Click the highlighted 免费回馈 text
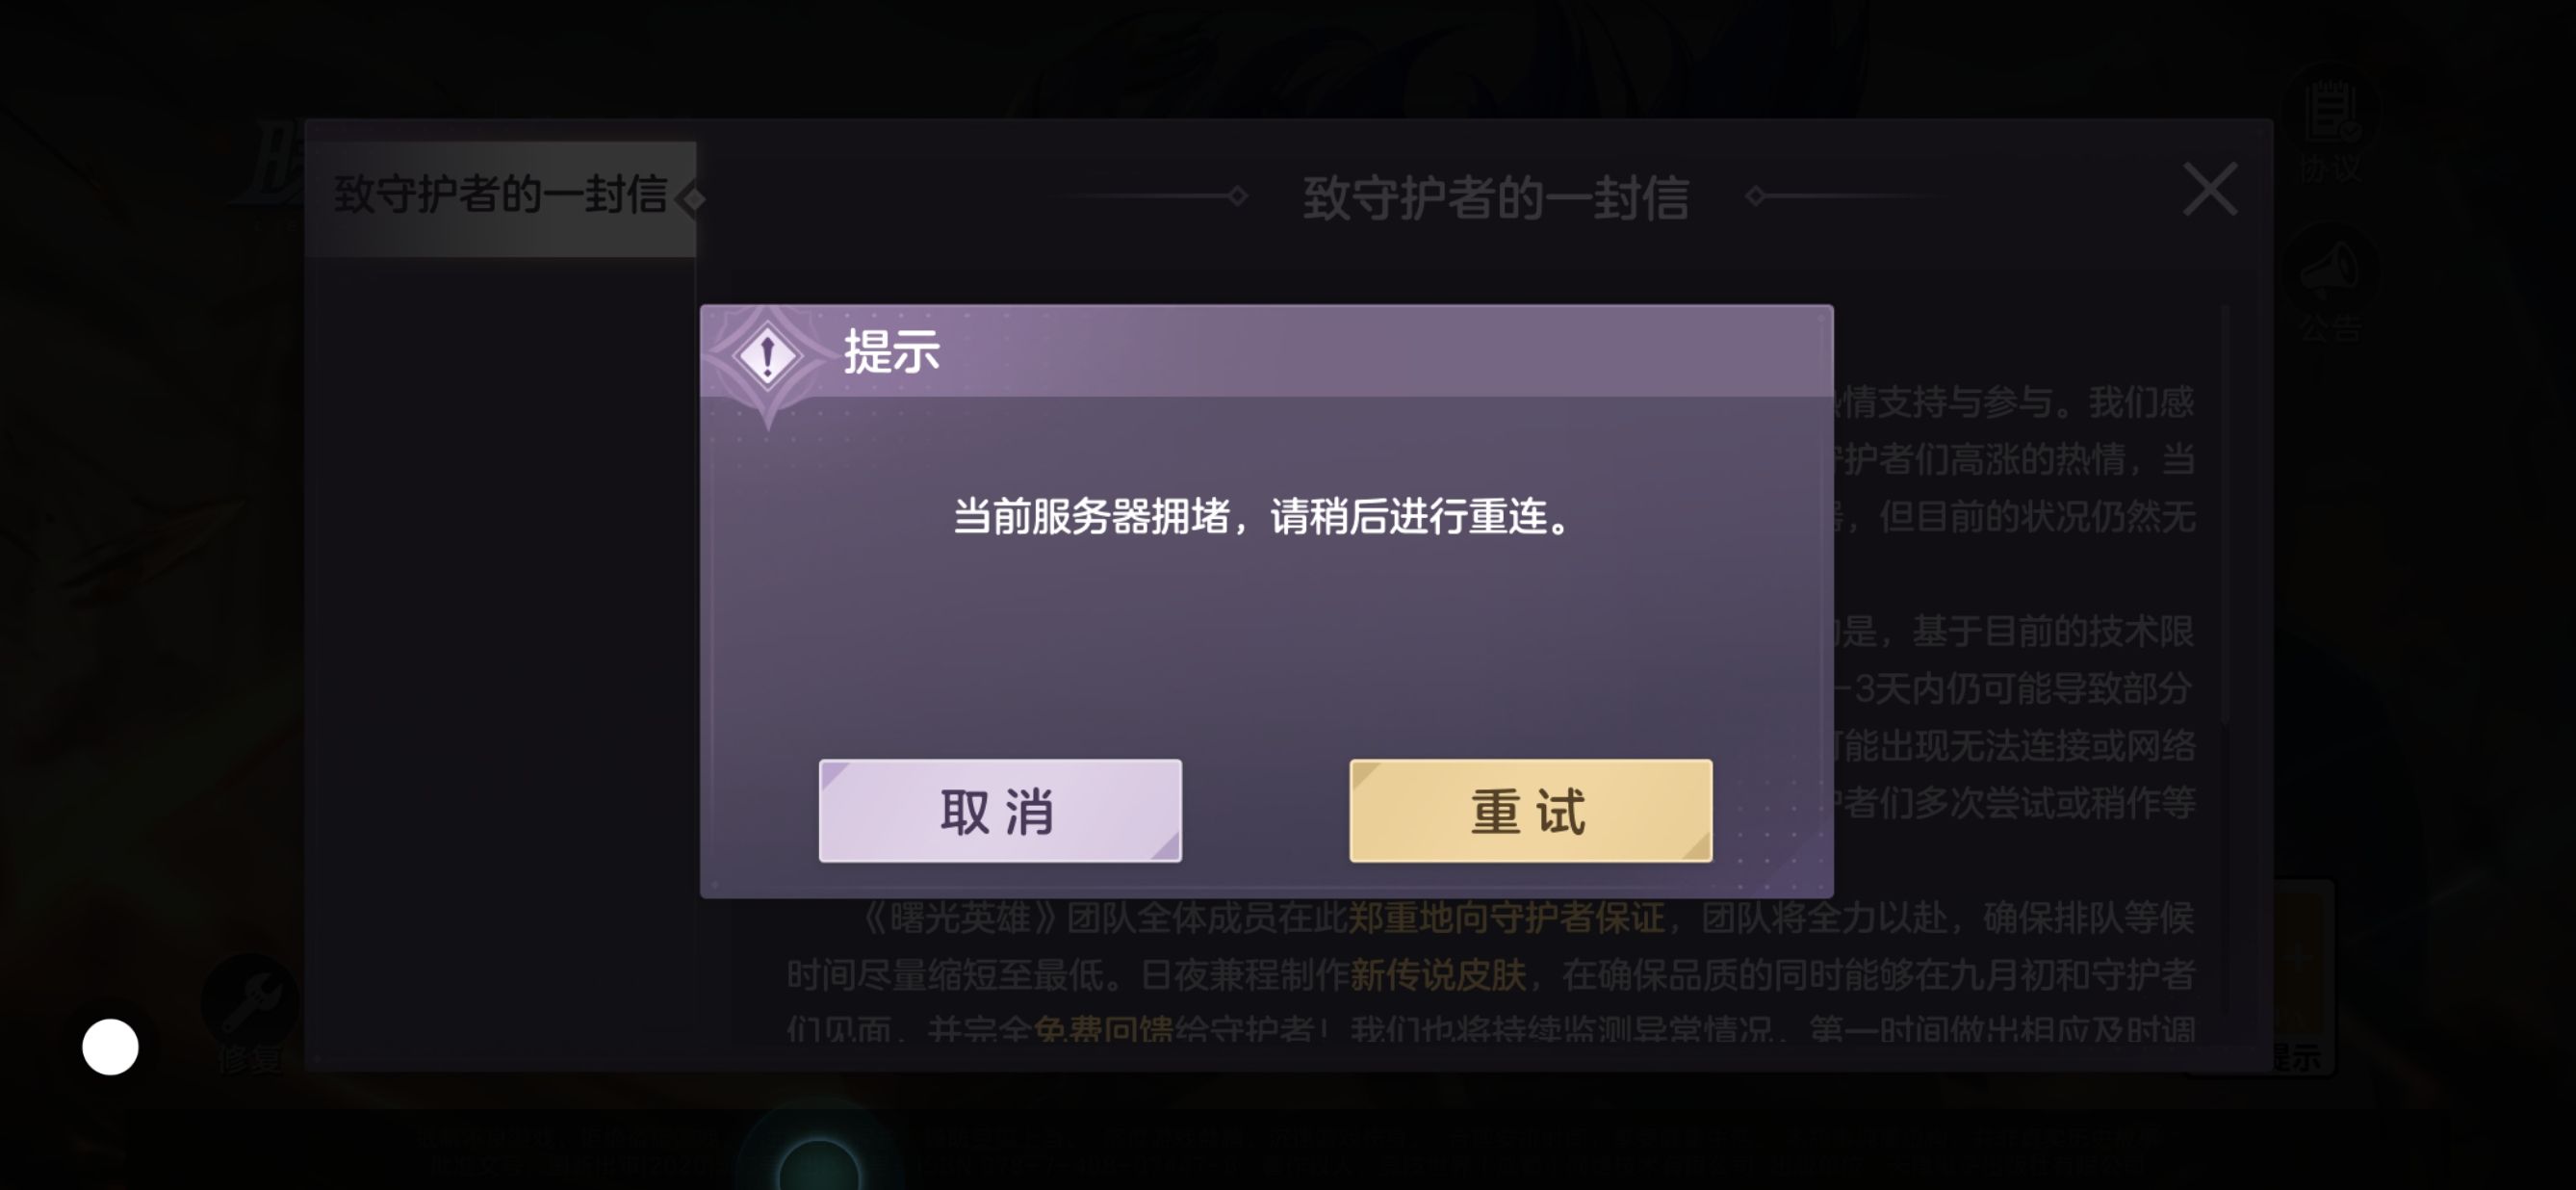This screenshot has height=1190, width=2576. point(1103,1029)
